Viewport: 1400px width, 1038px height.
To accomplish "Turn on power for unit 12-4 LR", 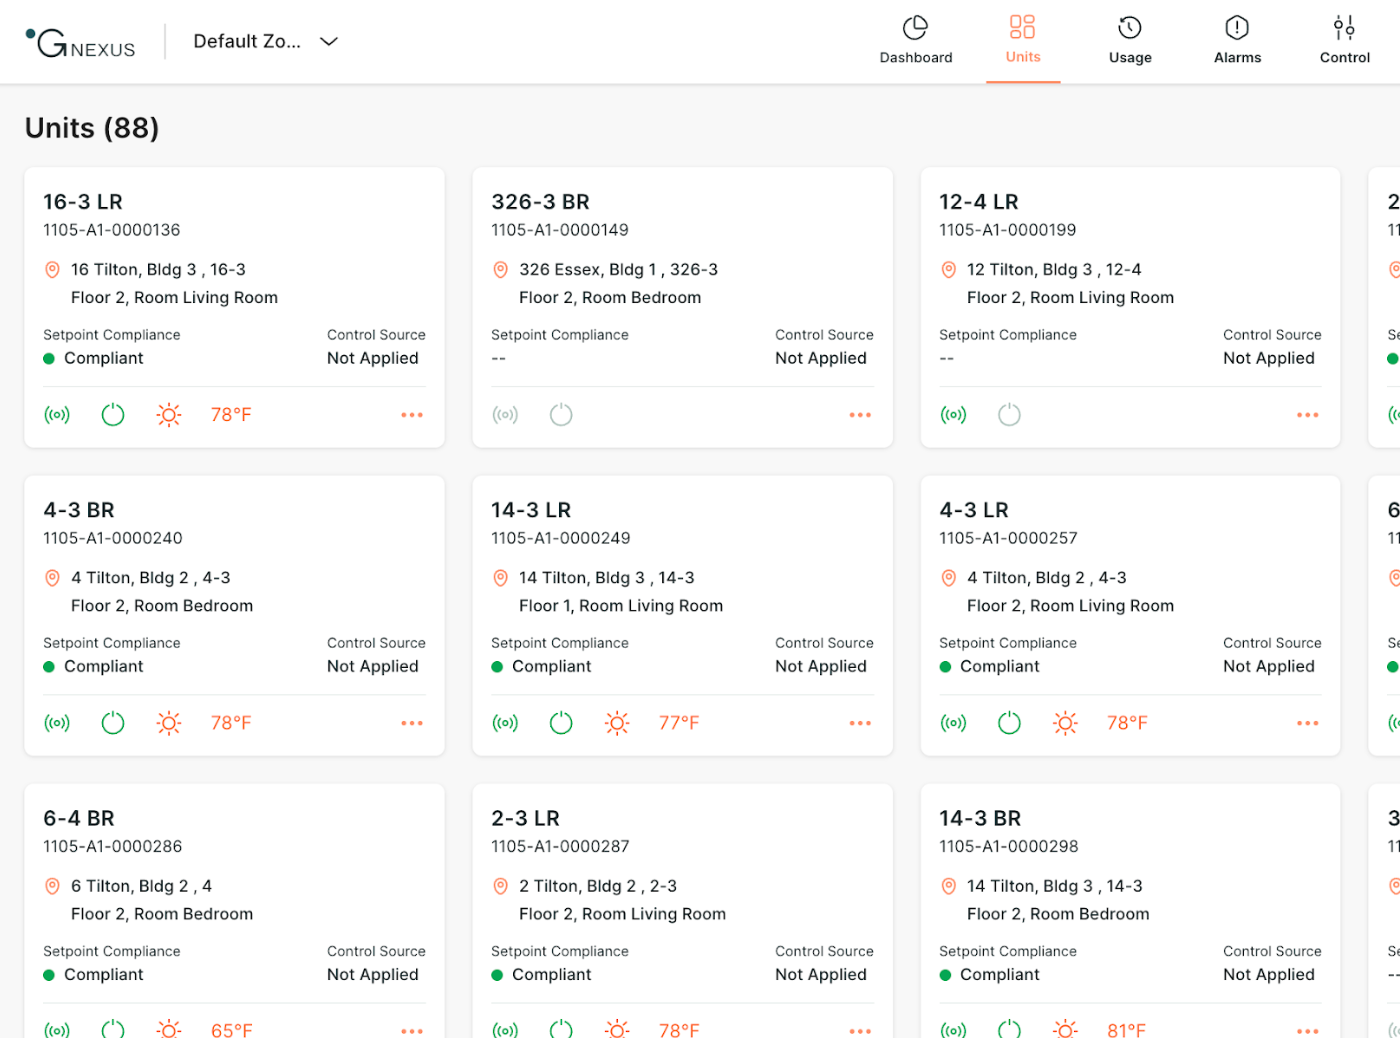I will [x=1009, y=415].
